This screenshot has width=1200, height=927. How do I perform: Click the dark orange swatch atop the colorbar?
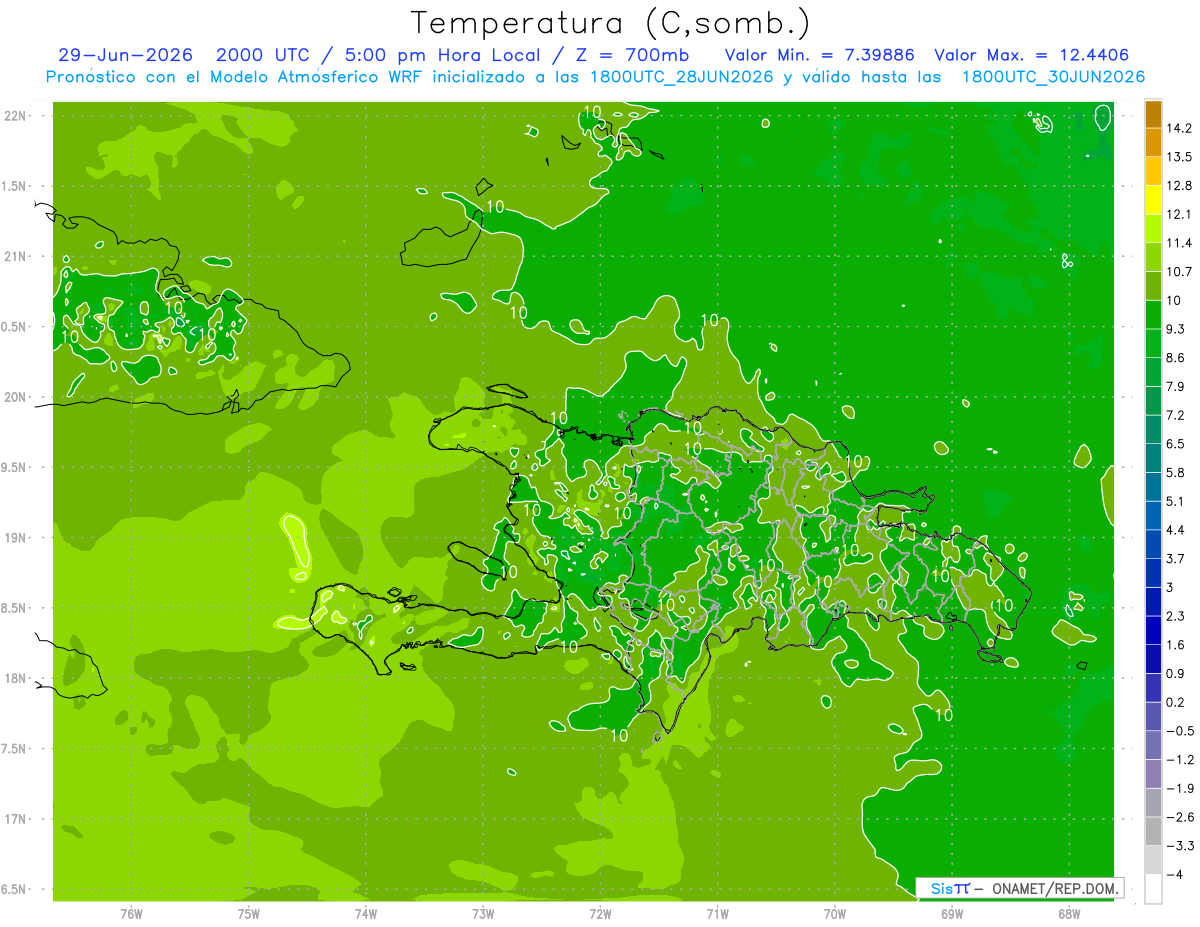coord(1153,114)
